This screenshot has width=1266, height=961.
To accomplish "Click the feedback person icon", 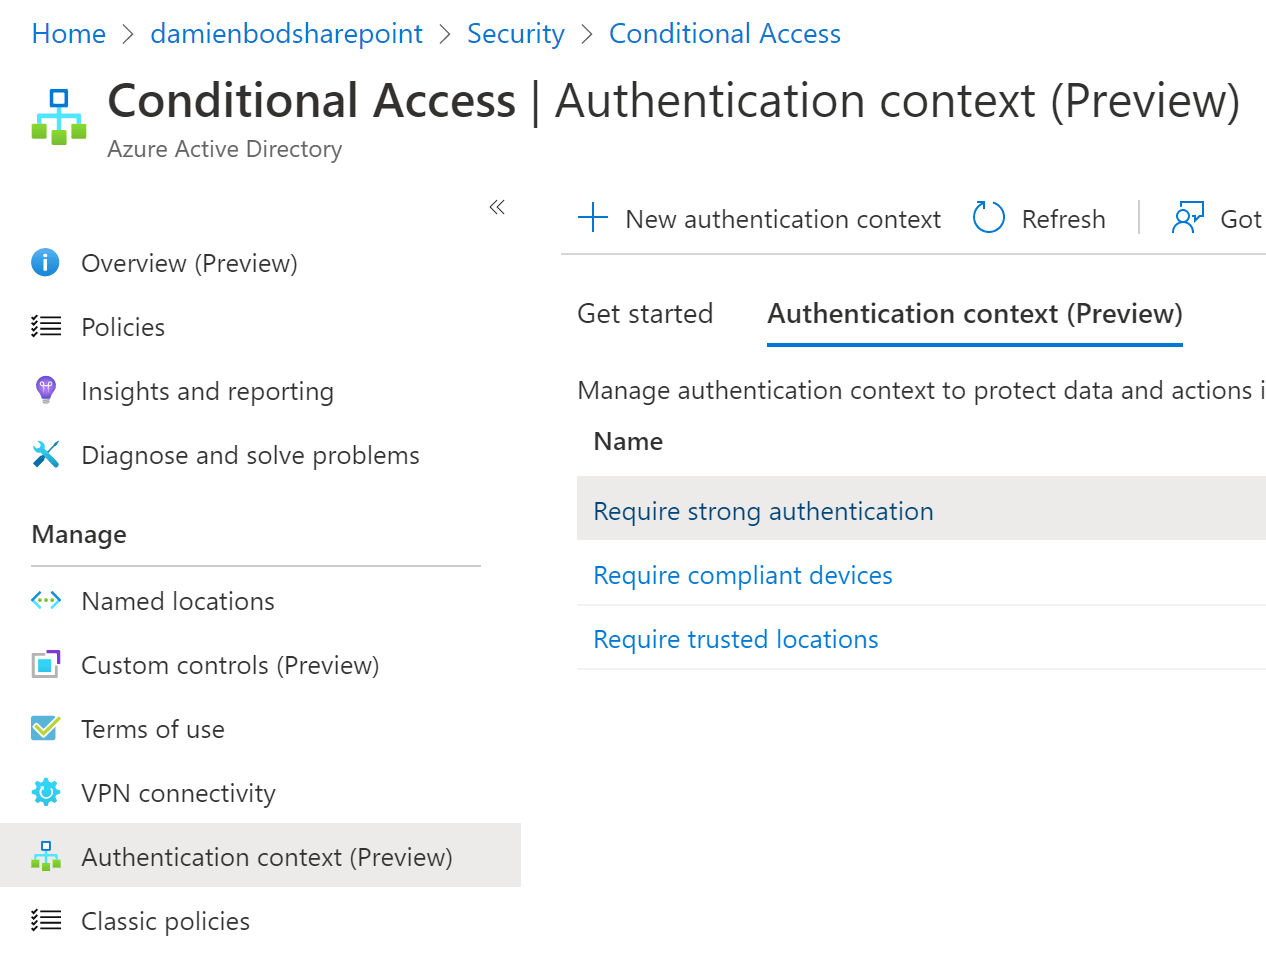I will [x=1187, y=218].
